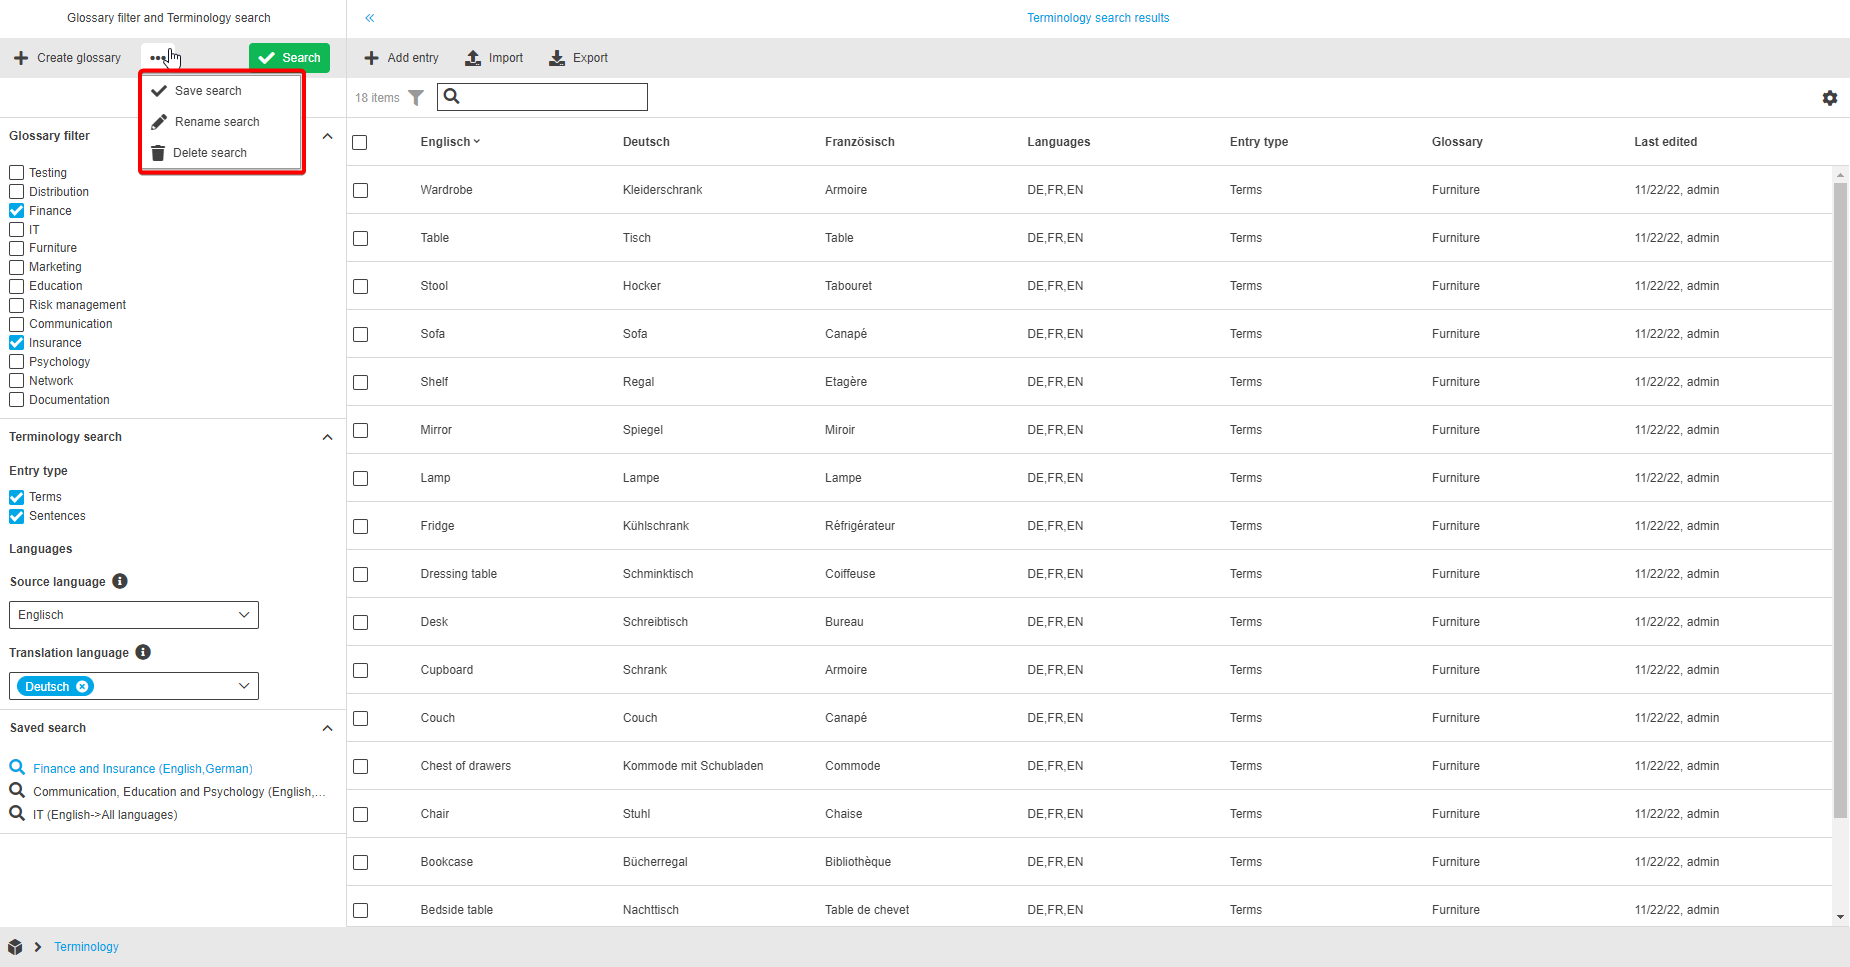
Task: Collapse the Saved search section
Action: pyautogui.click(x=327, y=728)
